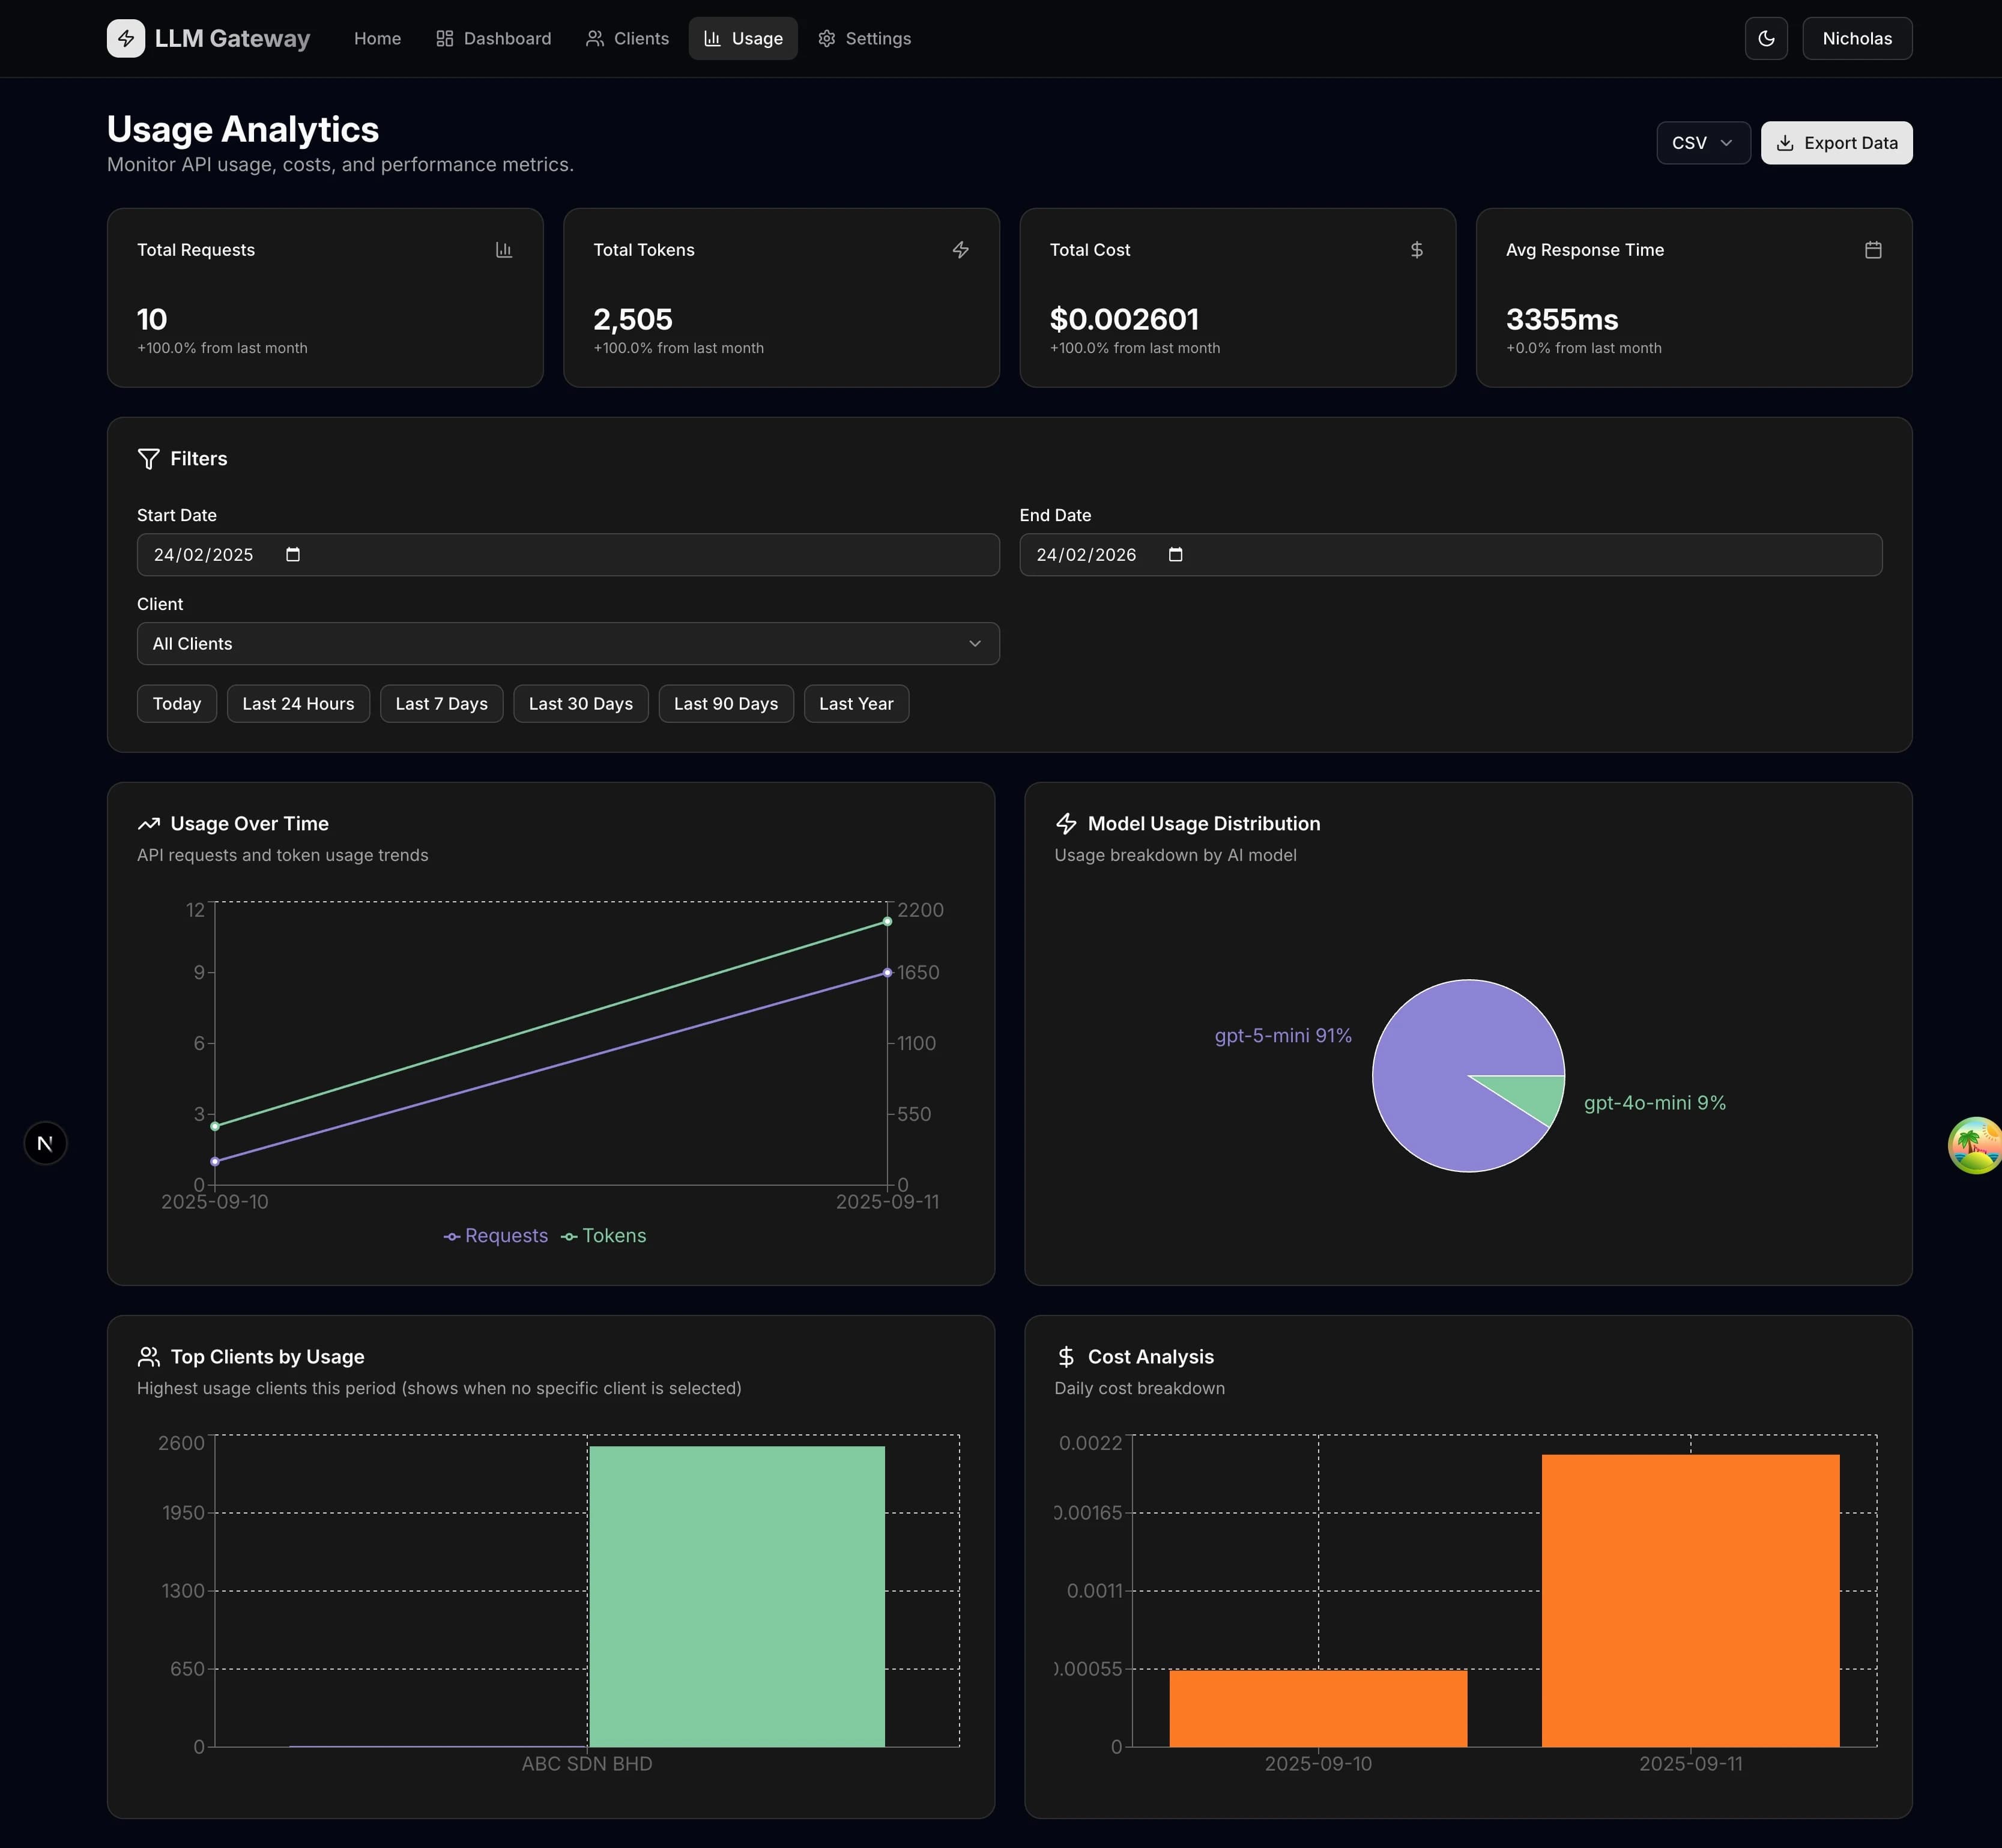Click calendar icon on Avg Response Time card
The width and height of the screenshot is (2002, 1848).
click(x=1873, y=250)
